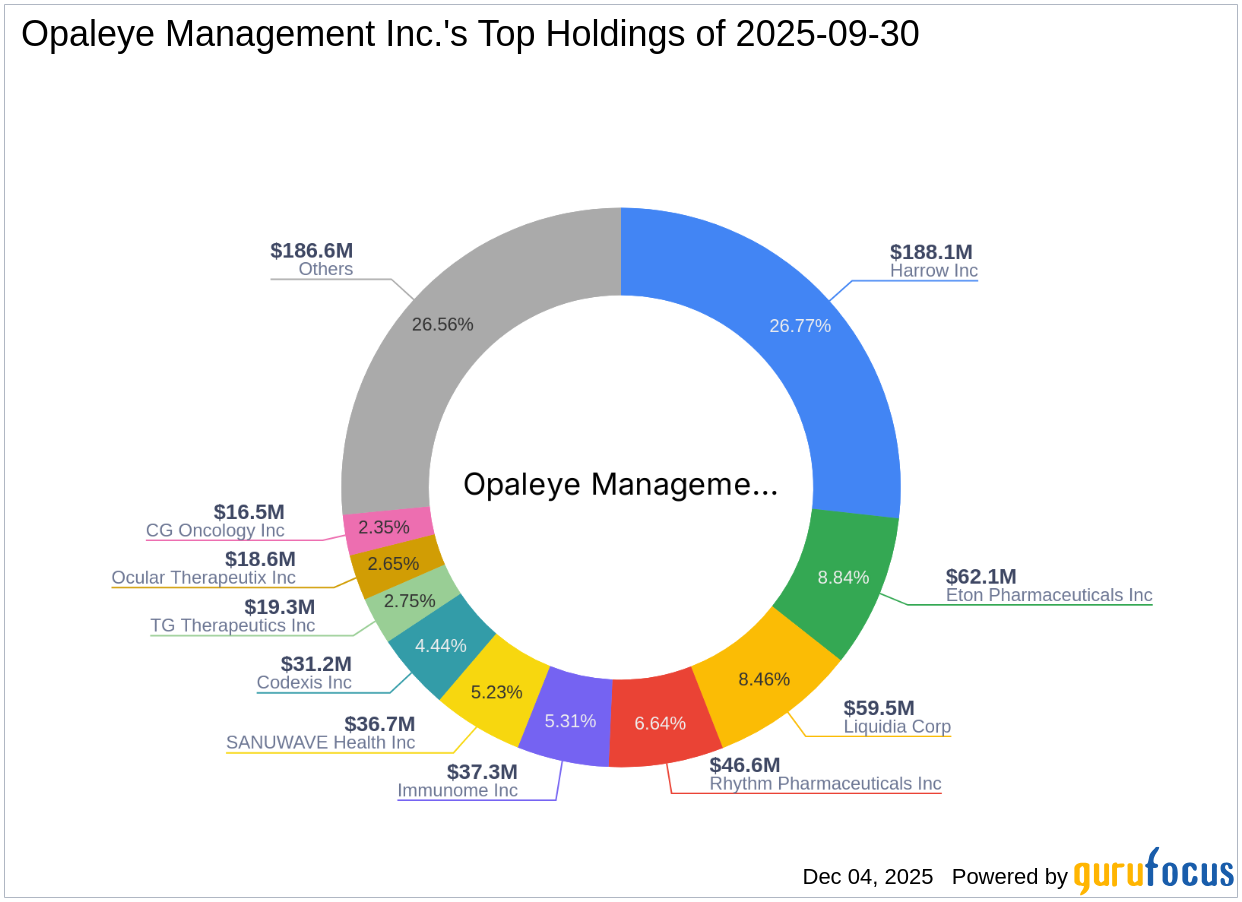Select the Rhythm Pharmaceuticals Inc label
Image resolution: width=1242 pixels, height=902 pixels.
pyautogui.click(x=825, y=784)
